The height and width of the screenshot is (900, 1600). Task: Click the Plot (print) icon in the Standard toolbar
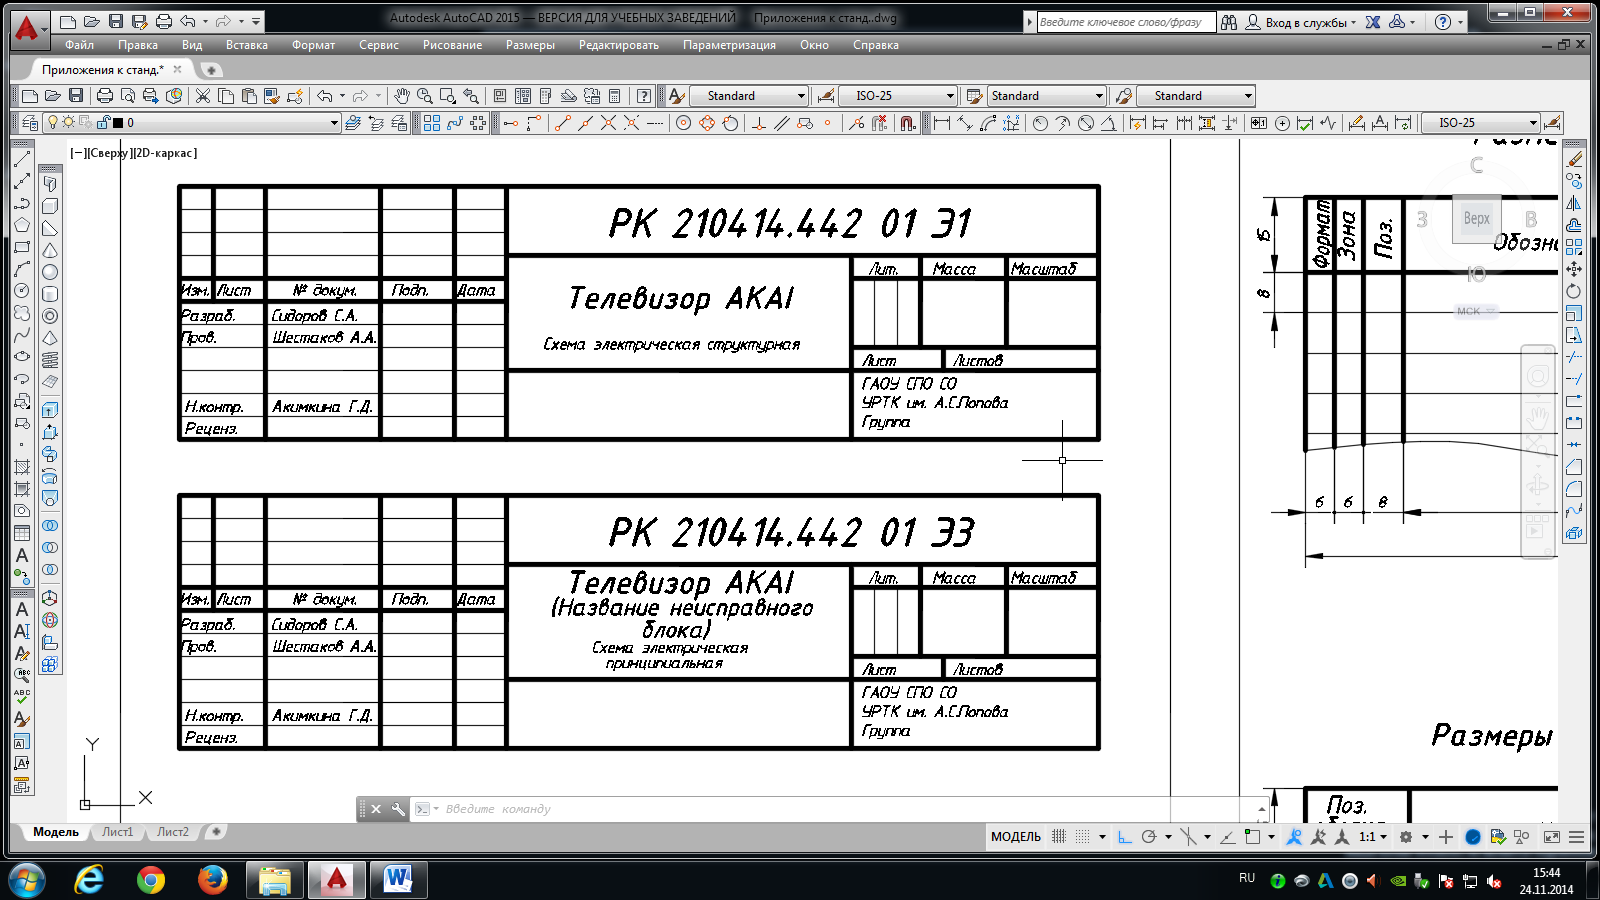(105, 96)
